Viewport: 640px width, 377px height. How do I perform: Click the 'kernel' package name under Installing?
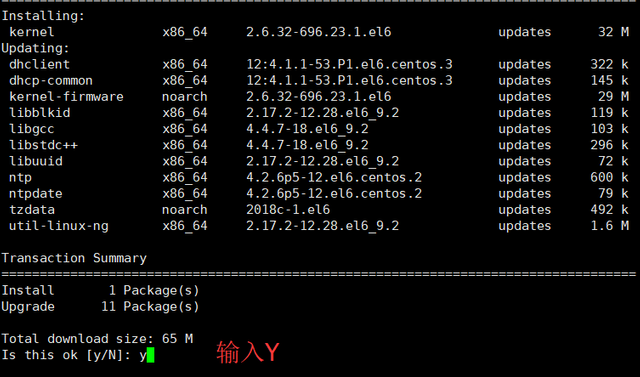31,32
